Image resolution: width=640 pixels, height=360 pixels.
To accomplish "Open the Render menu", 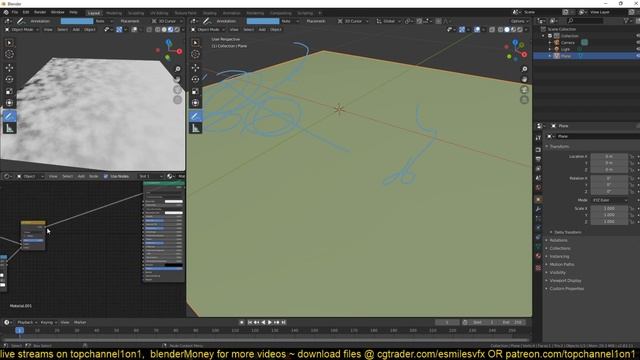I will pos(40,12).
